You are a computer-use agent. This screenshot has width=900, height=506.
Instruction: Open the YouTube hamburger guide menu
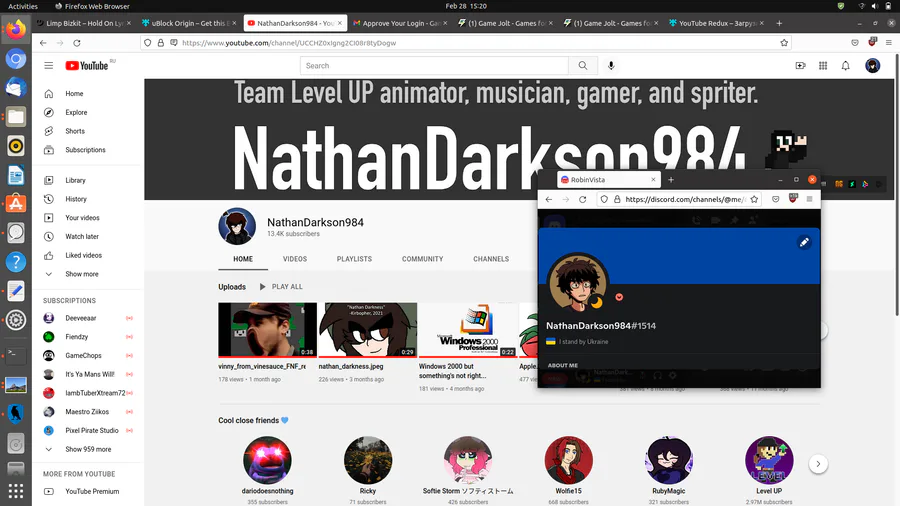coord(49,65)
